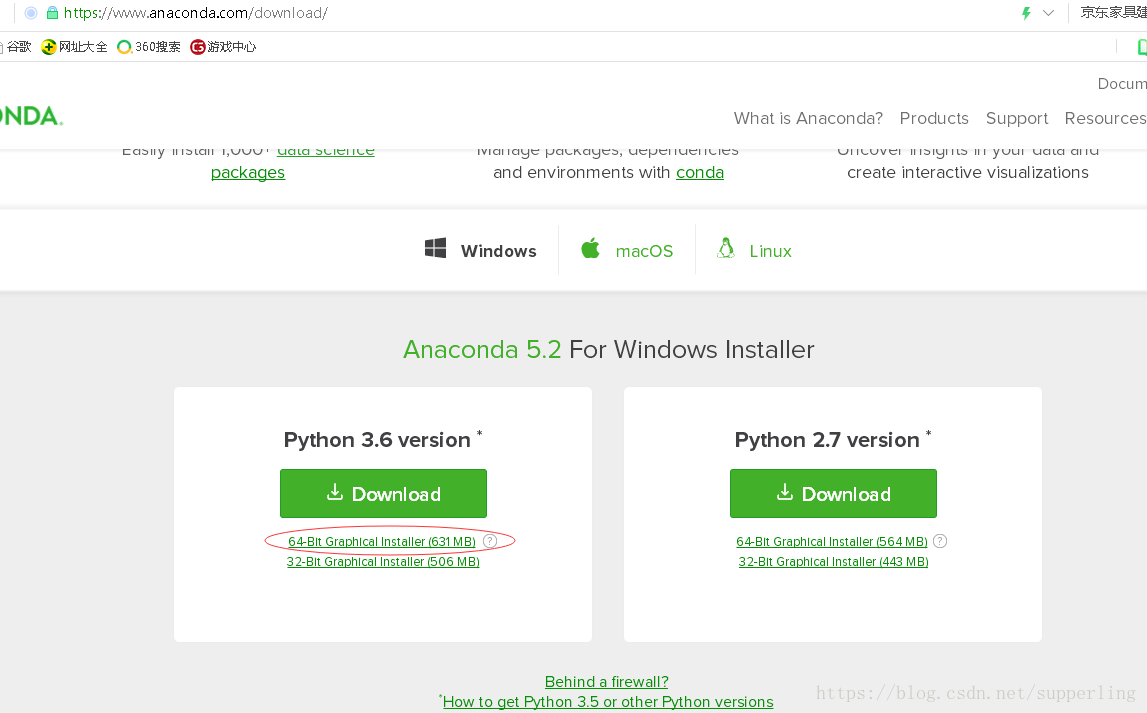Click the Python 3.6 Download button
1147x713 pixels.
(383, 494)
